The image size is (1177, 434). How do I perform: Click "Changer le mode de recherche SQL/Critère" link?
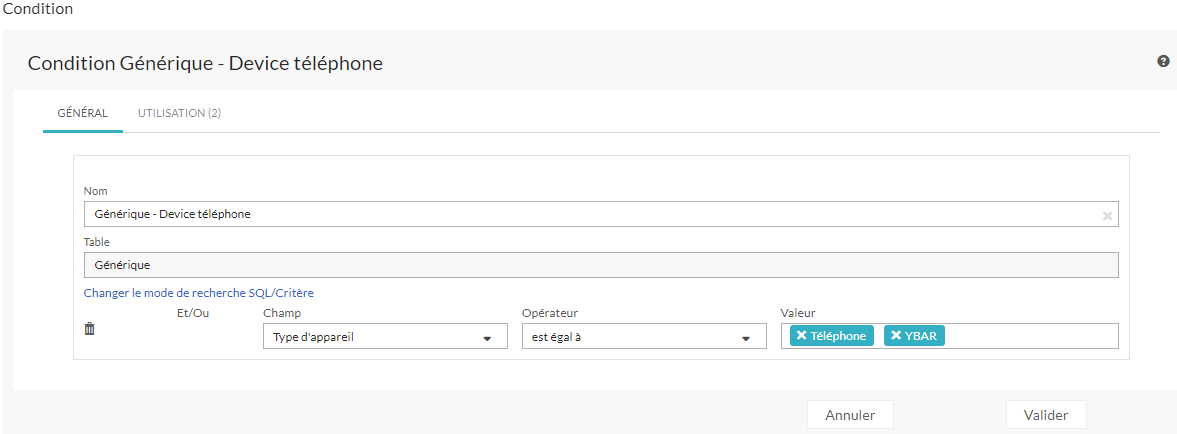pyautogui.click(x=198, y=293)
